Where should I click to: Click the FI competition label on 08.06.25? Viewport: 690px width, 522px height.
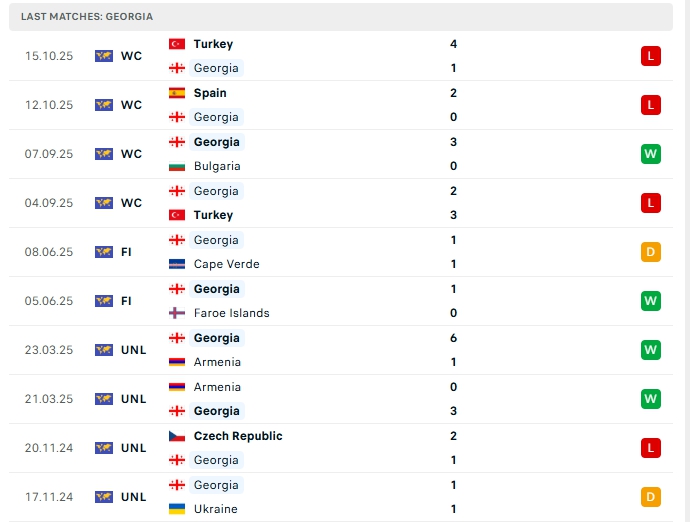[126, 252]
